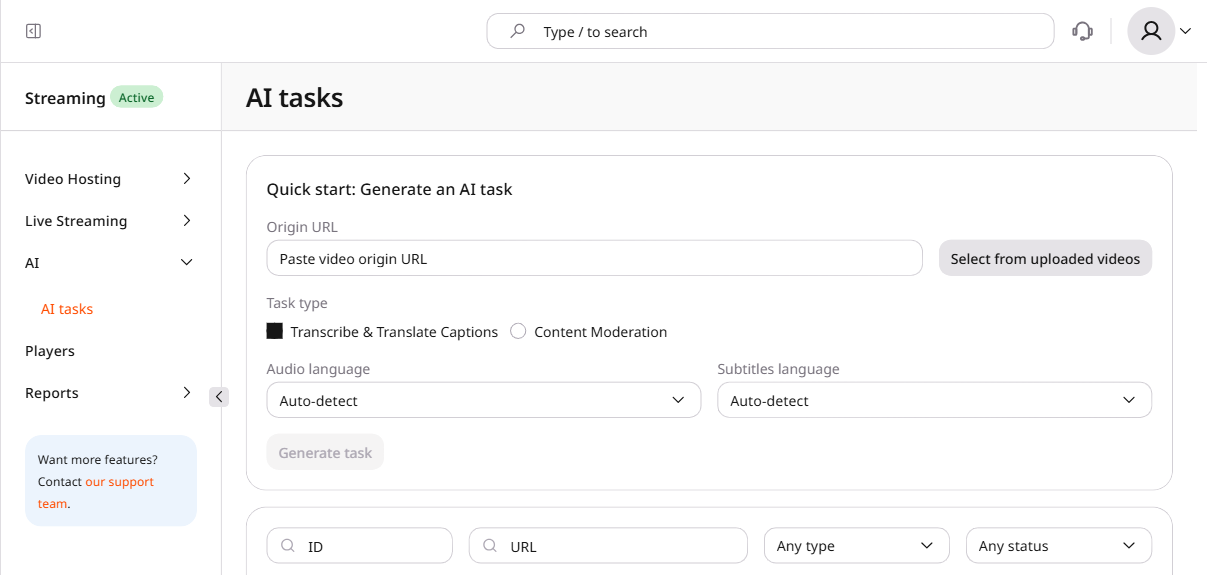Open the user account avatar menu
The width and height of the screenshot is (1207, 575).
coord(1151,31)
